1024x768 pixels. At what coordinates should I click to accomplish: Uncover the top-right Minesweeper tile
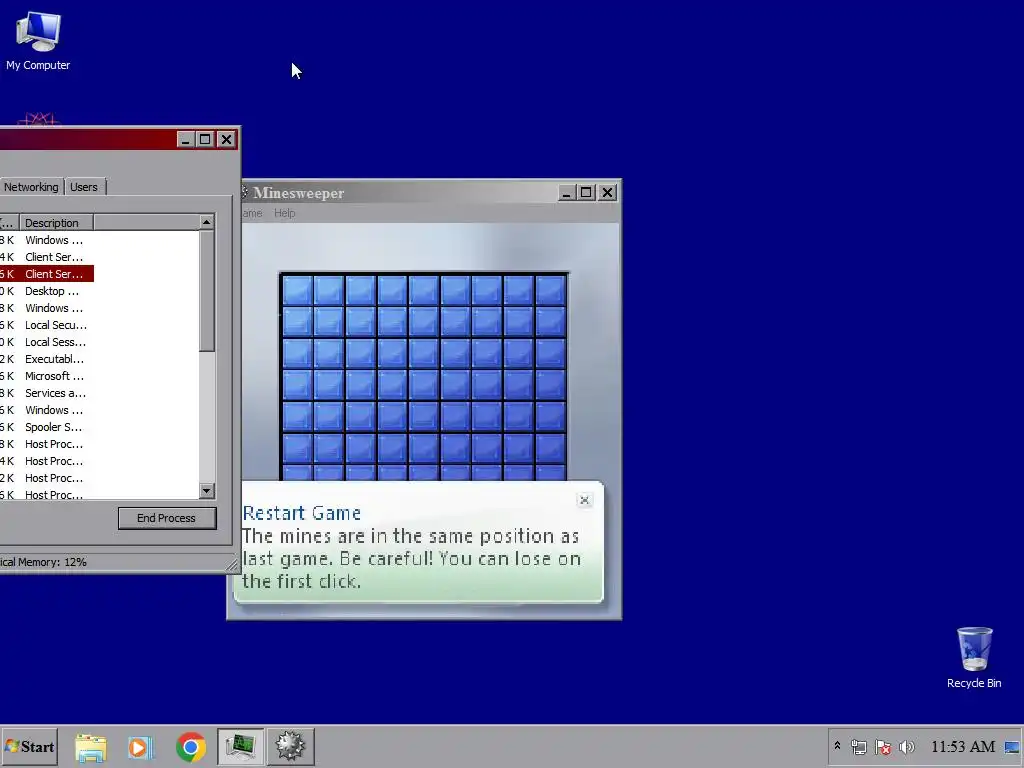(551, 290)
